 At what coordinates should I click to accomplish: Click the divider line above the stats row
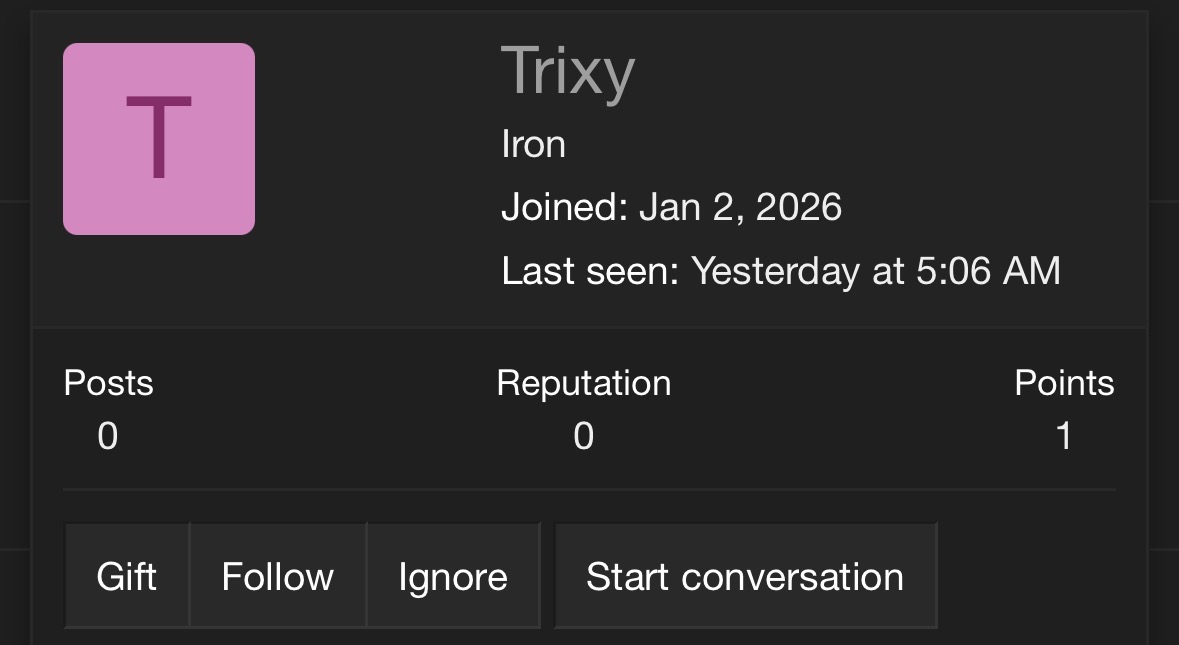point(589,326)
